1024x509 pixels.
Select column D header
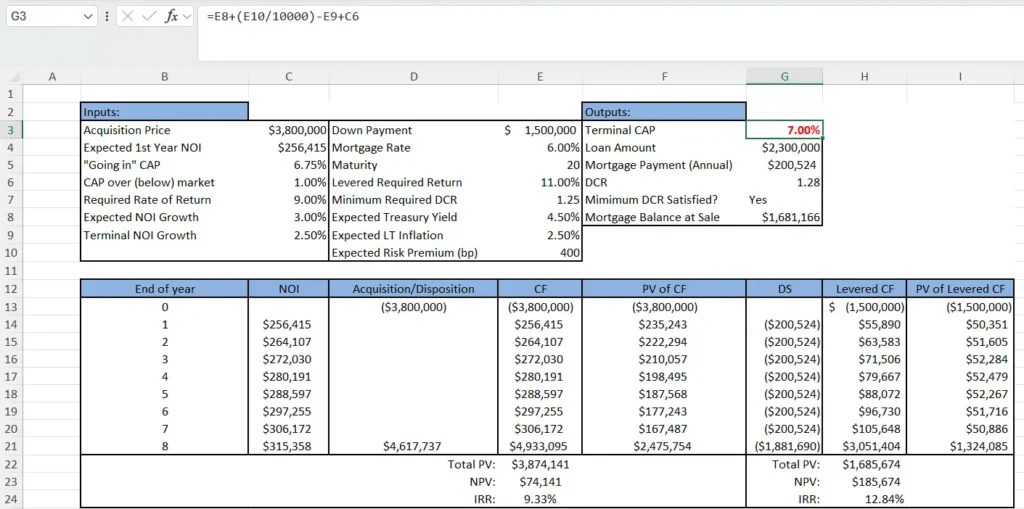(x=413, y=76)
